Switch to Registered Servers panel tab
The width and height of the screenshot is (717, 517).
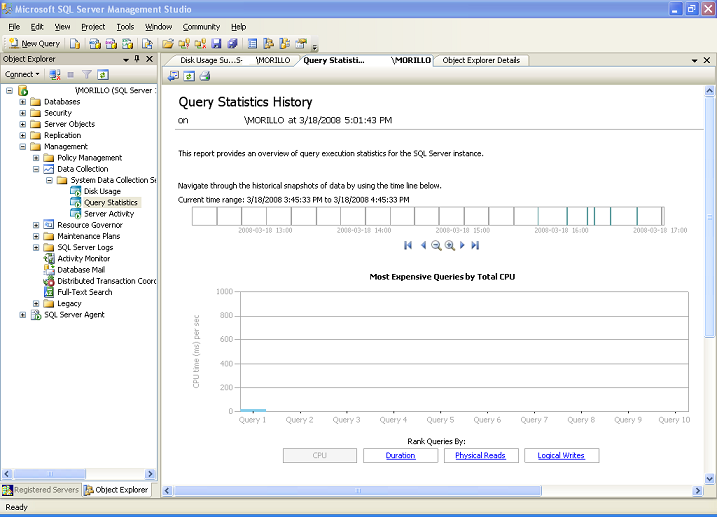41,490
